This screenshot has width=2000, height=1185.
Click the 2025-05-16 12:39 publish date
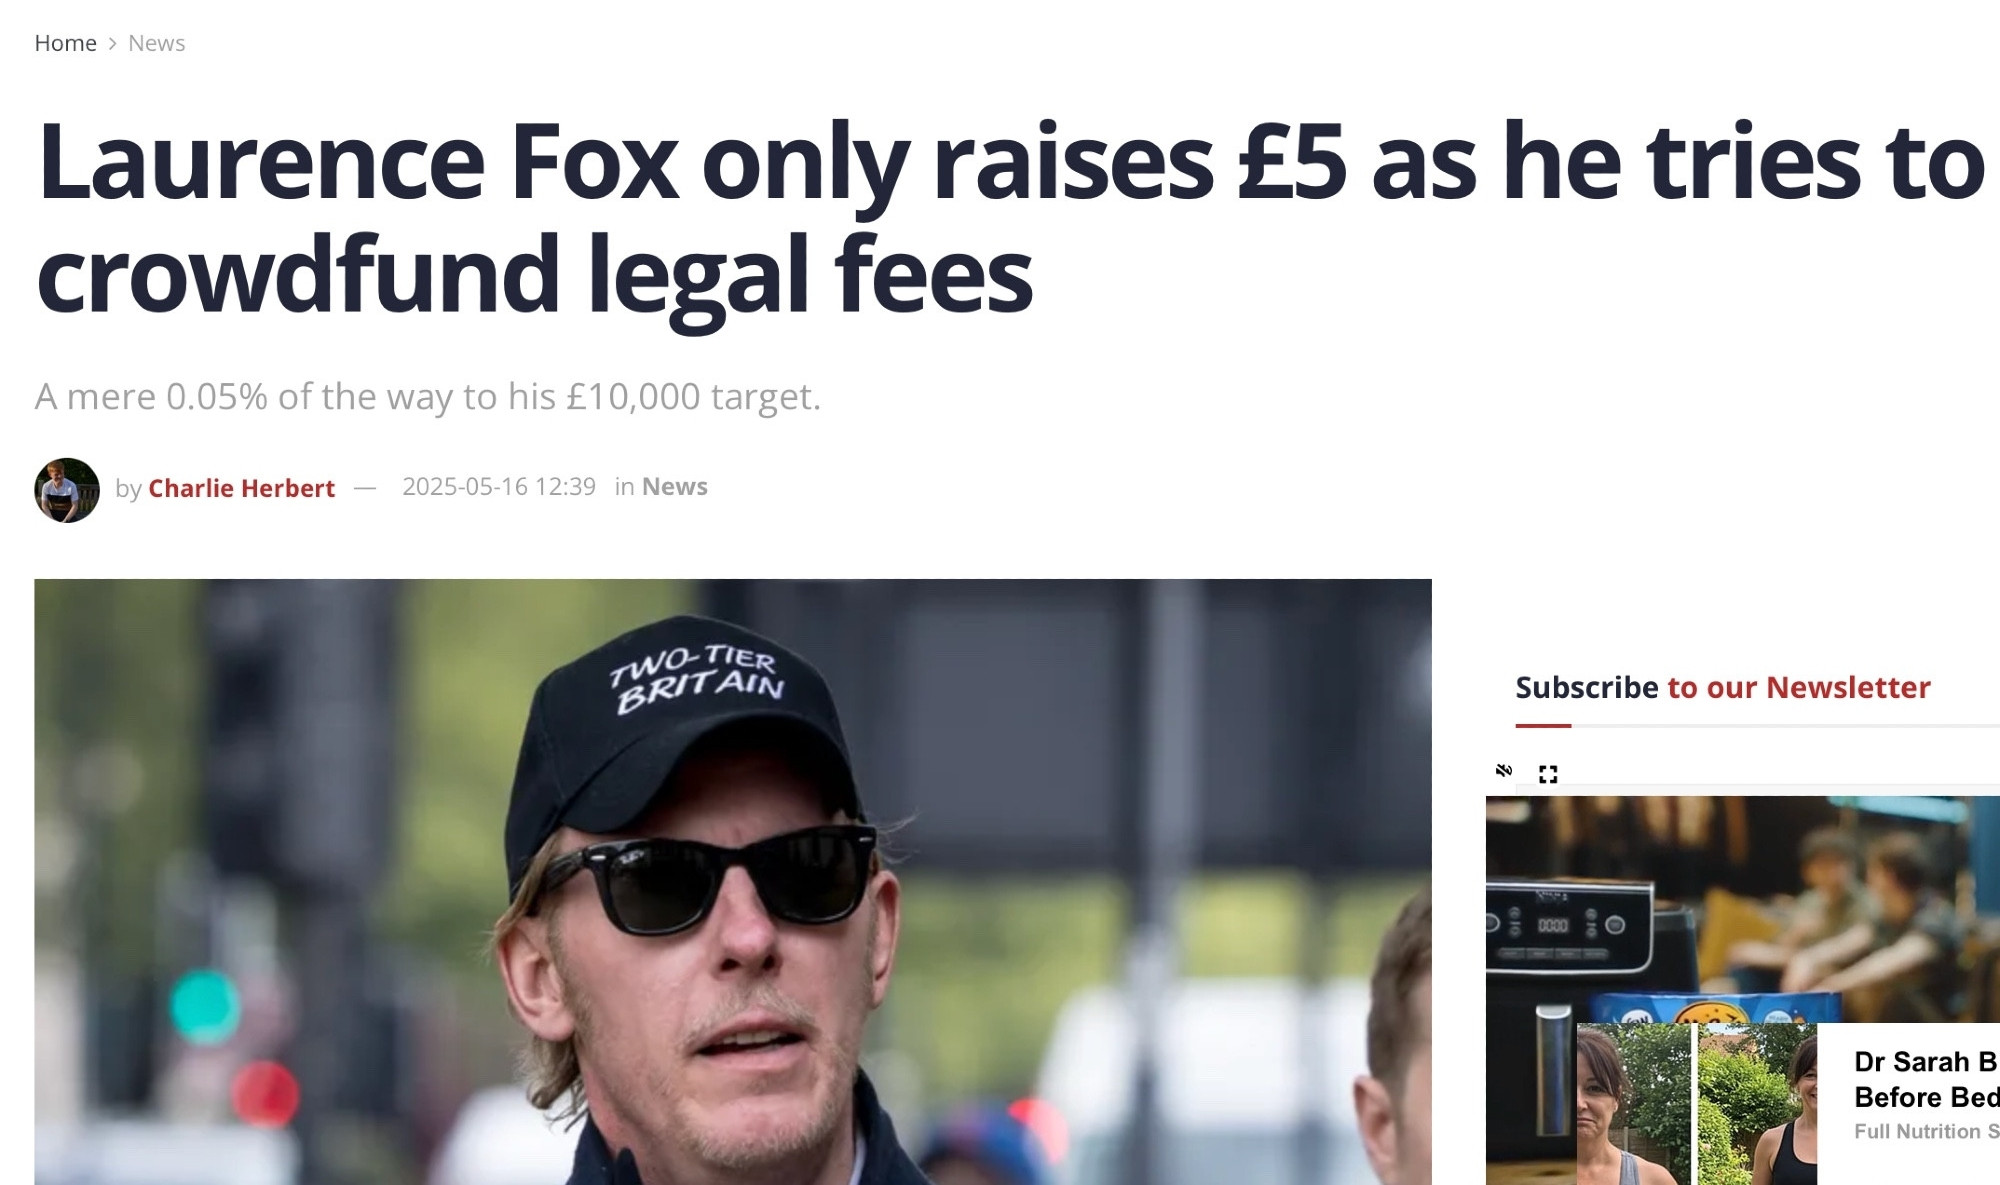(x=499, y=486)
